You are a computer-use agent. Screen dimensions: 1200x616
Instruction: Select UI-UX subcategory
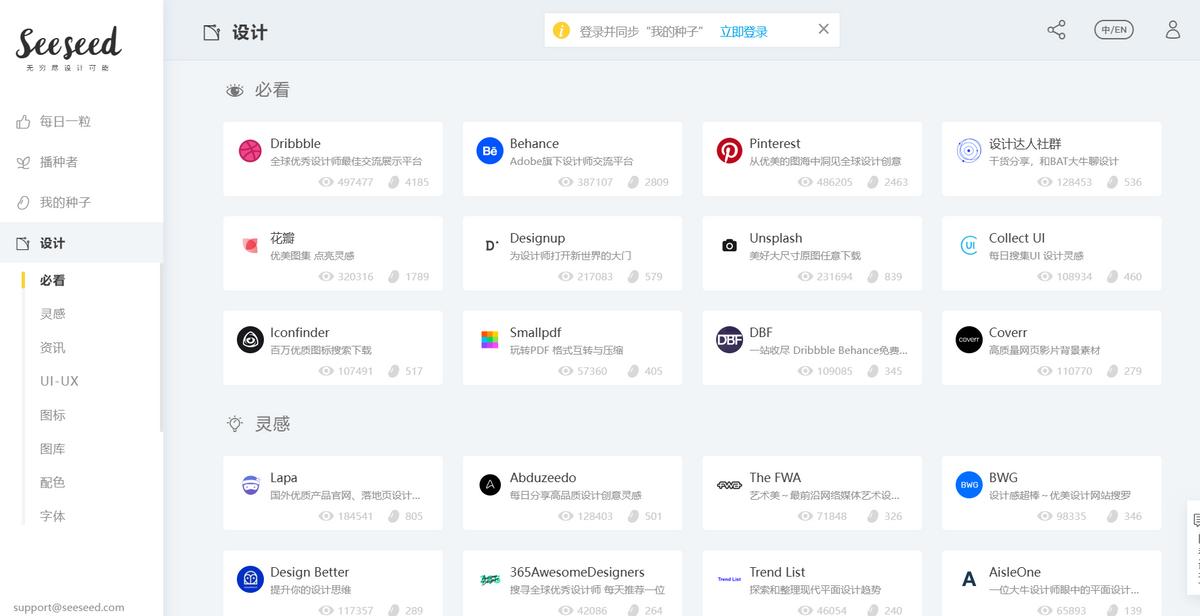[x=59, y=381]
